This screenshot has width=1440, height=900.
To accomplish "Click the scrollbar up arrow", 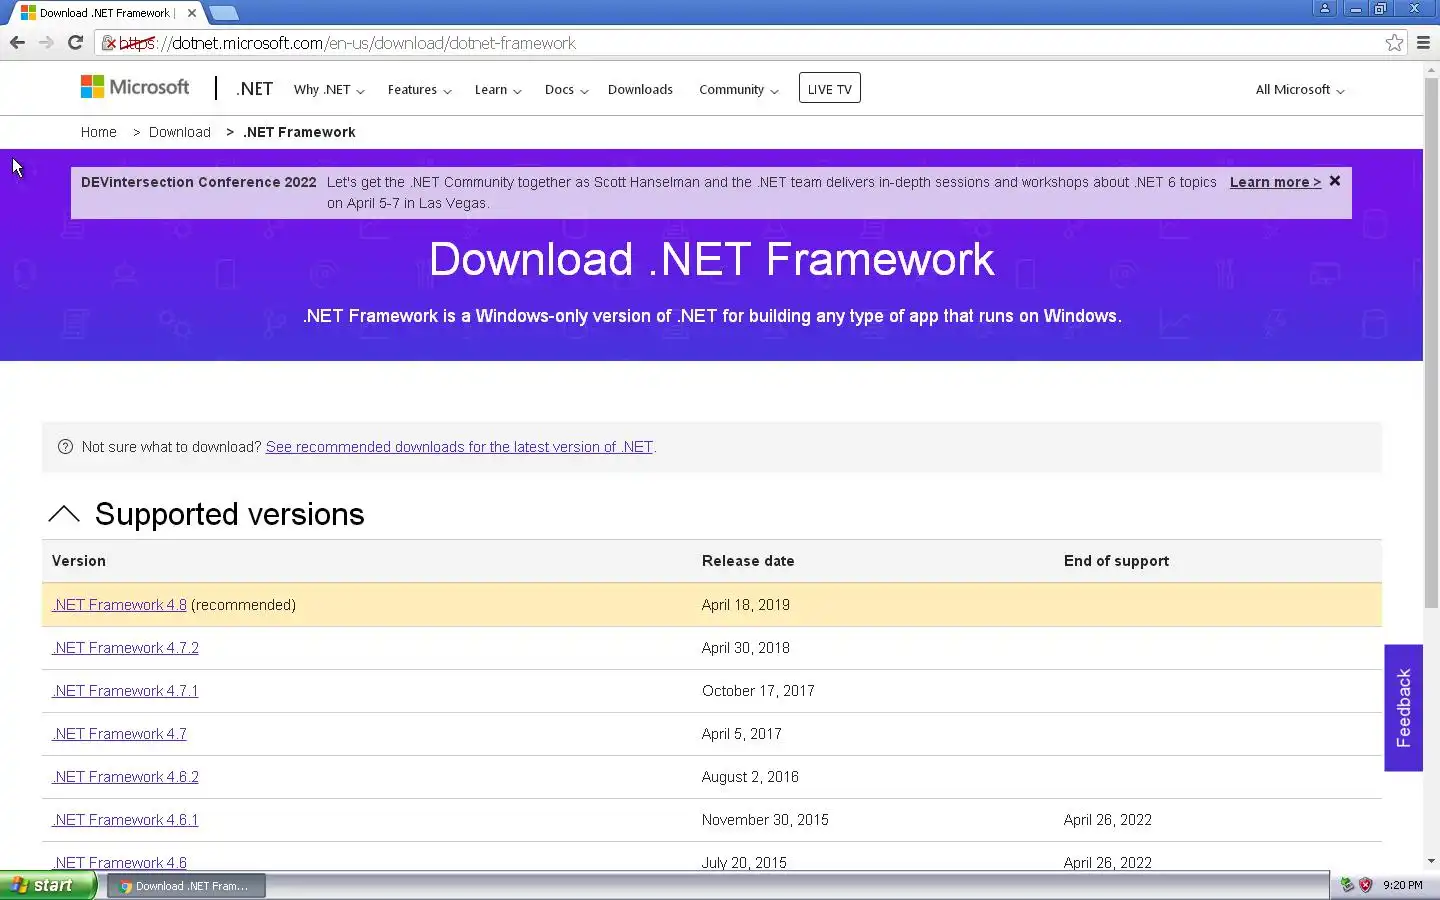I will 1431,69.
